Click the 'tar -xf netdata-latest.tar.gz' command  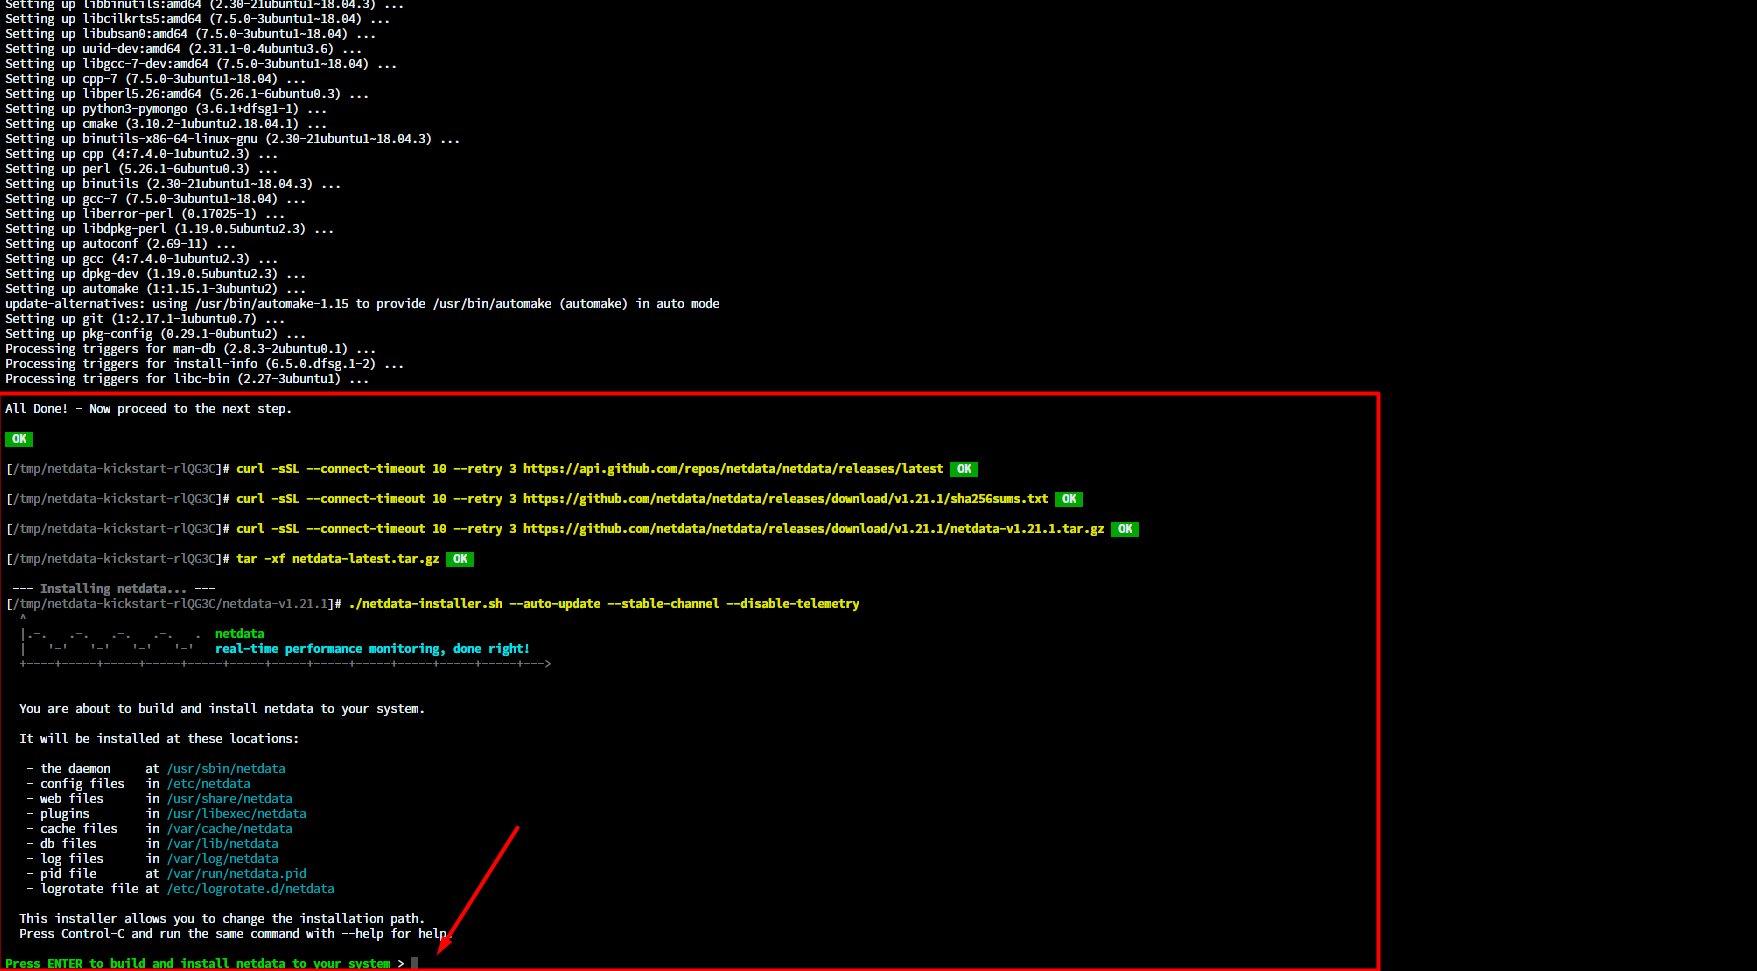click(x=338, y=559)
